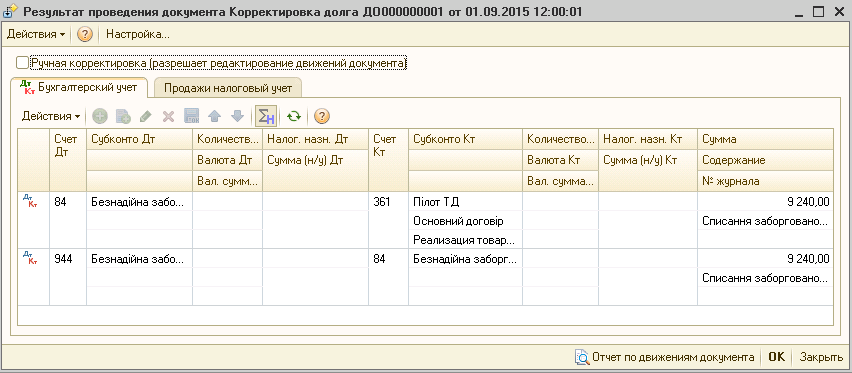Click the Налог. назн. Дт column header
The image size is (852, 373).
pyautogui.click(x=316, y=139)
